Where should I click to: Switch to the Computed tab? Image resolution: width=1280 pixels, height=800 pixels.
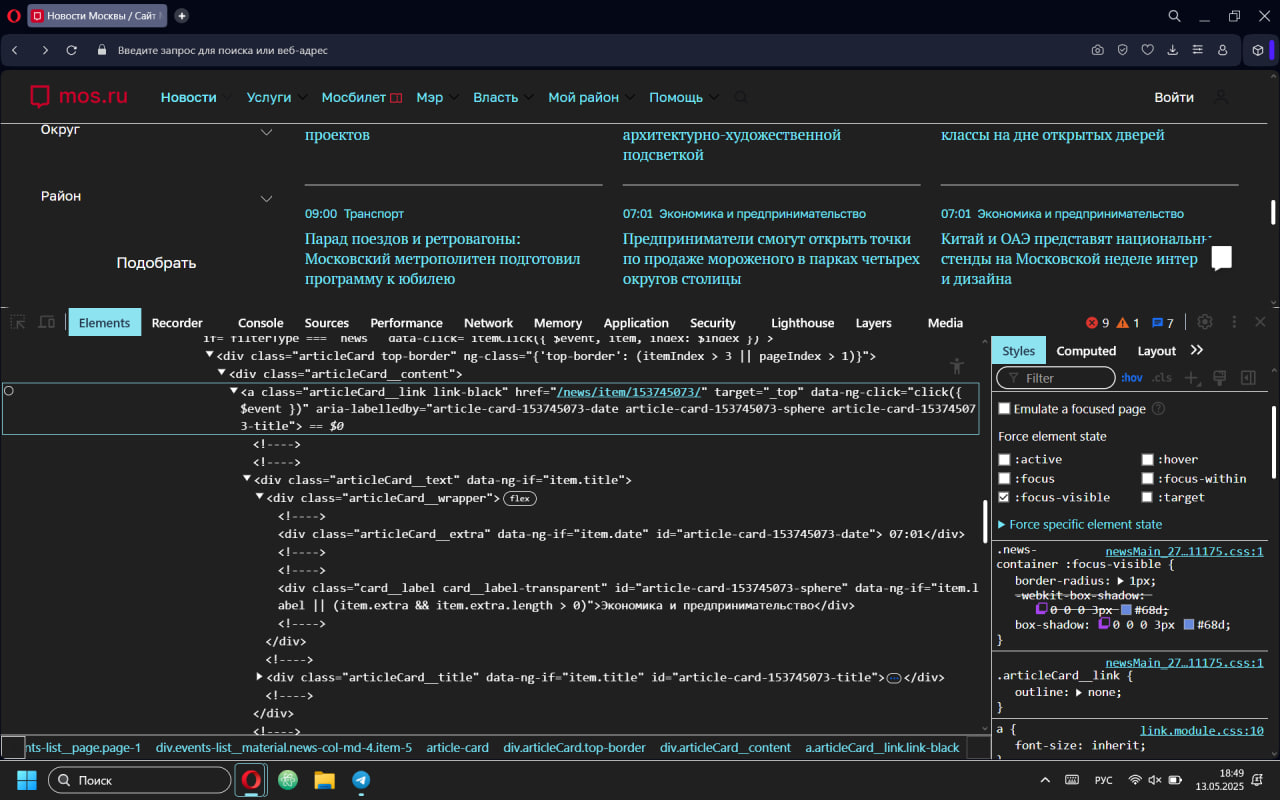point(1086,350)
